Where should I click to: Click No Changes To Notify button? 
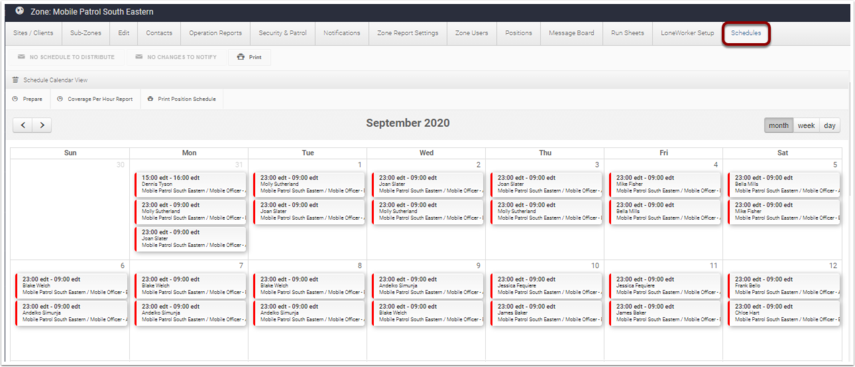[x=176, y=57]
